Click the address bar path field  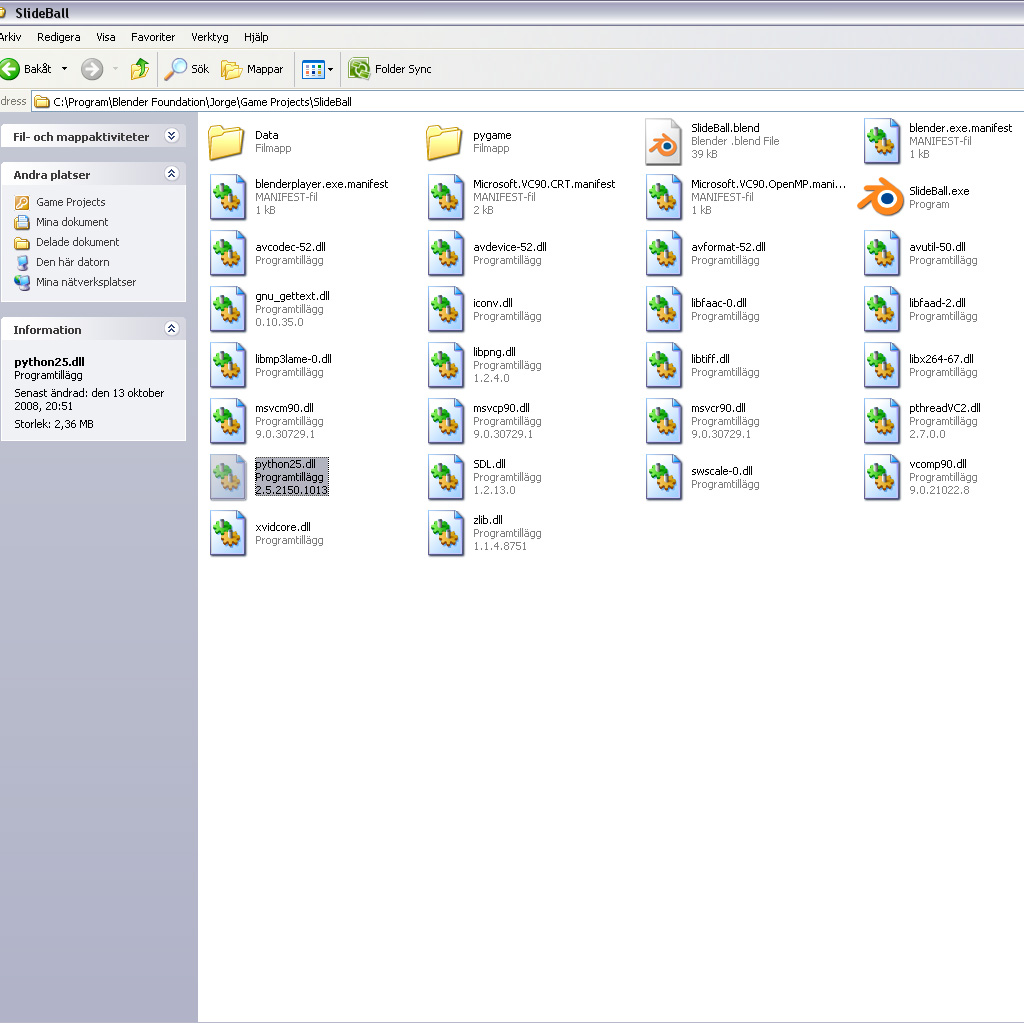coord(528,102)
